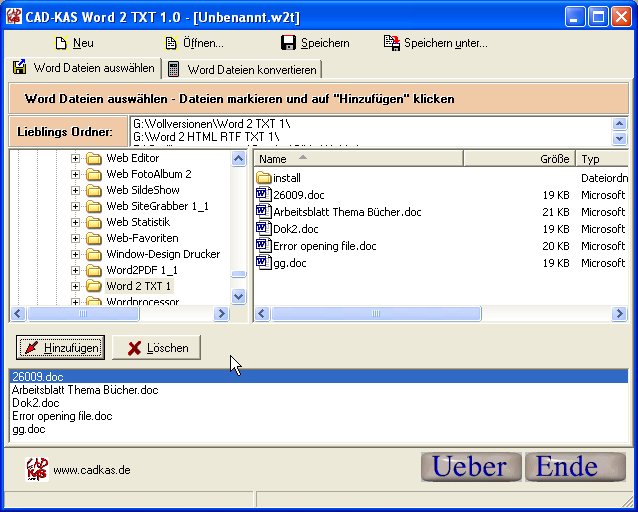Open a file with the Öffnen icon
Screen dimensions: 638x512
coord(172,43)
